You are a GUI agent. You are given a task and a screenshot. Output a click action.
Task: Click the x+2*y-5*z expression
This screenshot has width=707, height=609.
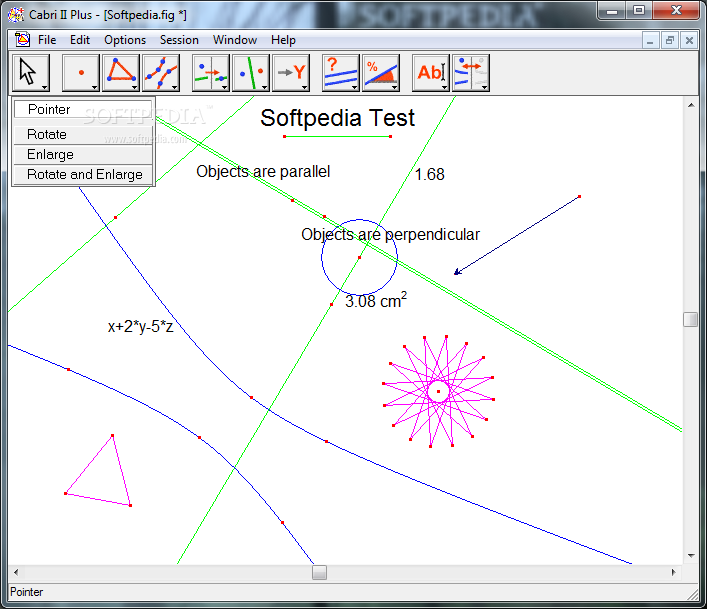pyautogui.click(x=140, y=326)
